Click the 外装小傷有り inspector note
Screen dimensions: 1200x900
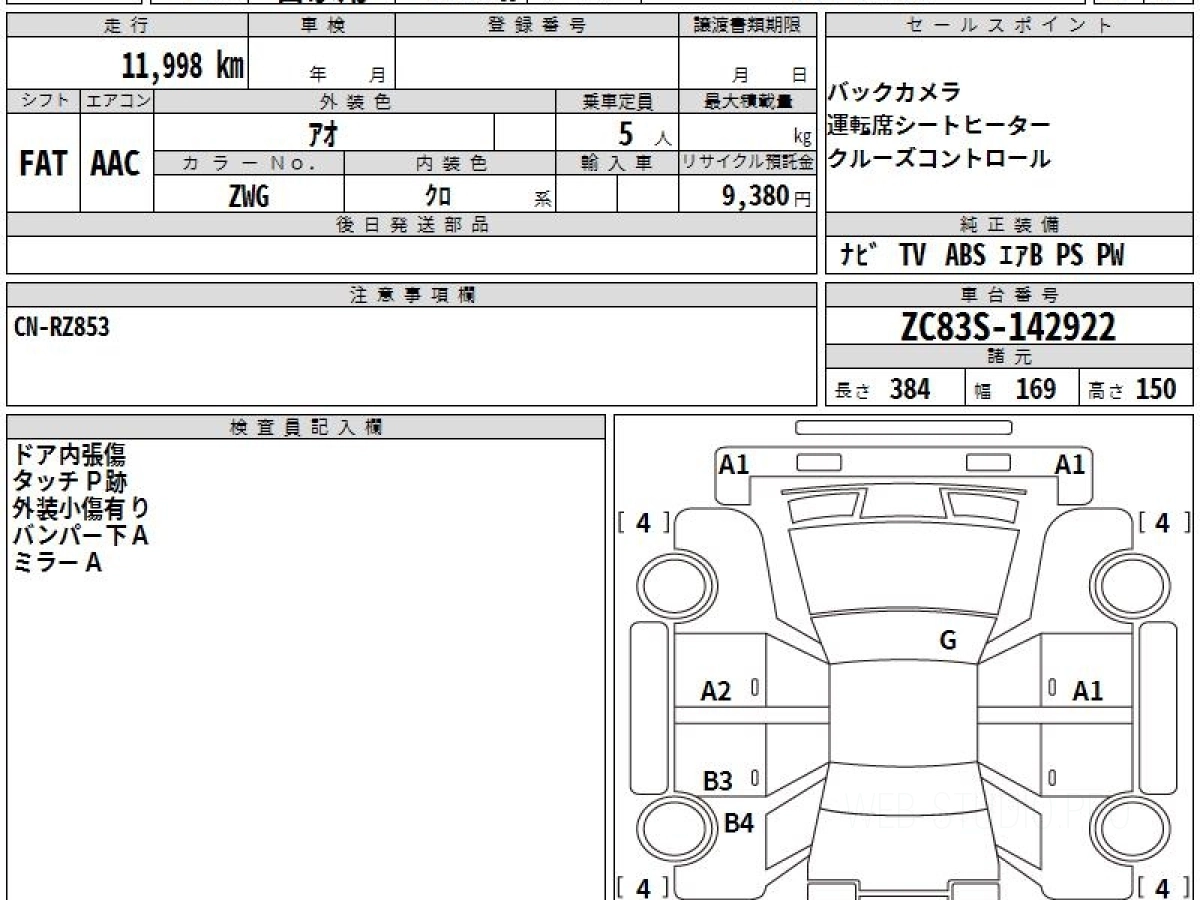click(x=81, y=508)
